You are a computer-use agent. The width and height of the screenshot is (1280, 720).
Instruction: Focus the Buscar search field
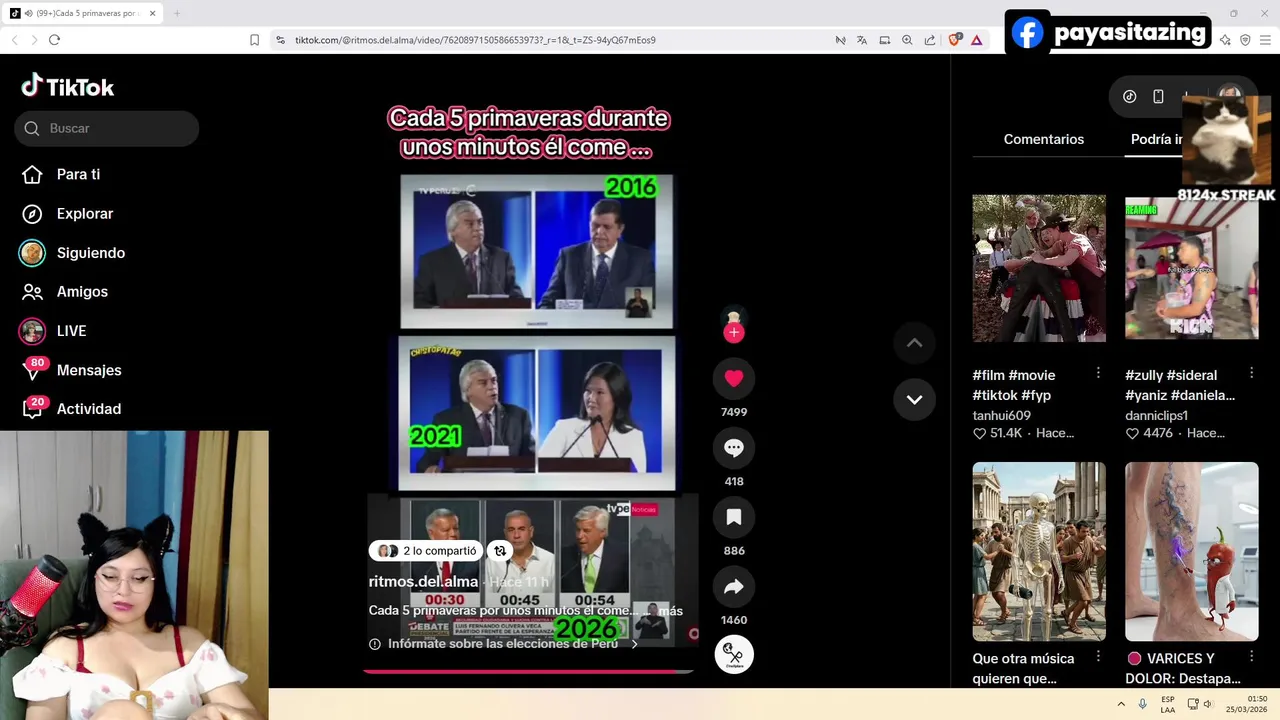[107, 128]
